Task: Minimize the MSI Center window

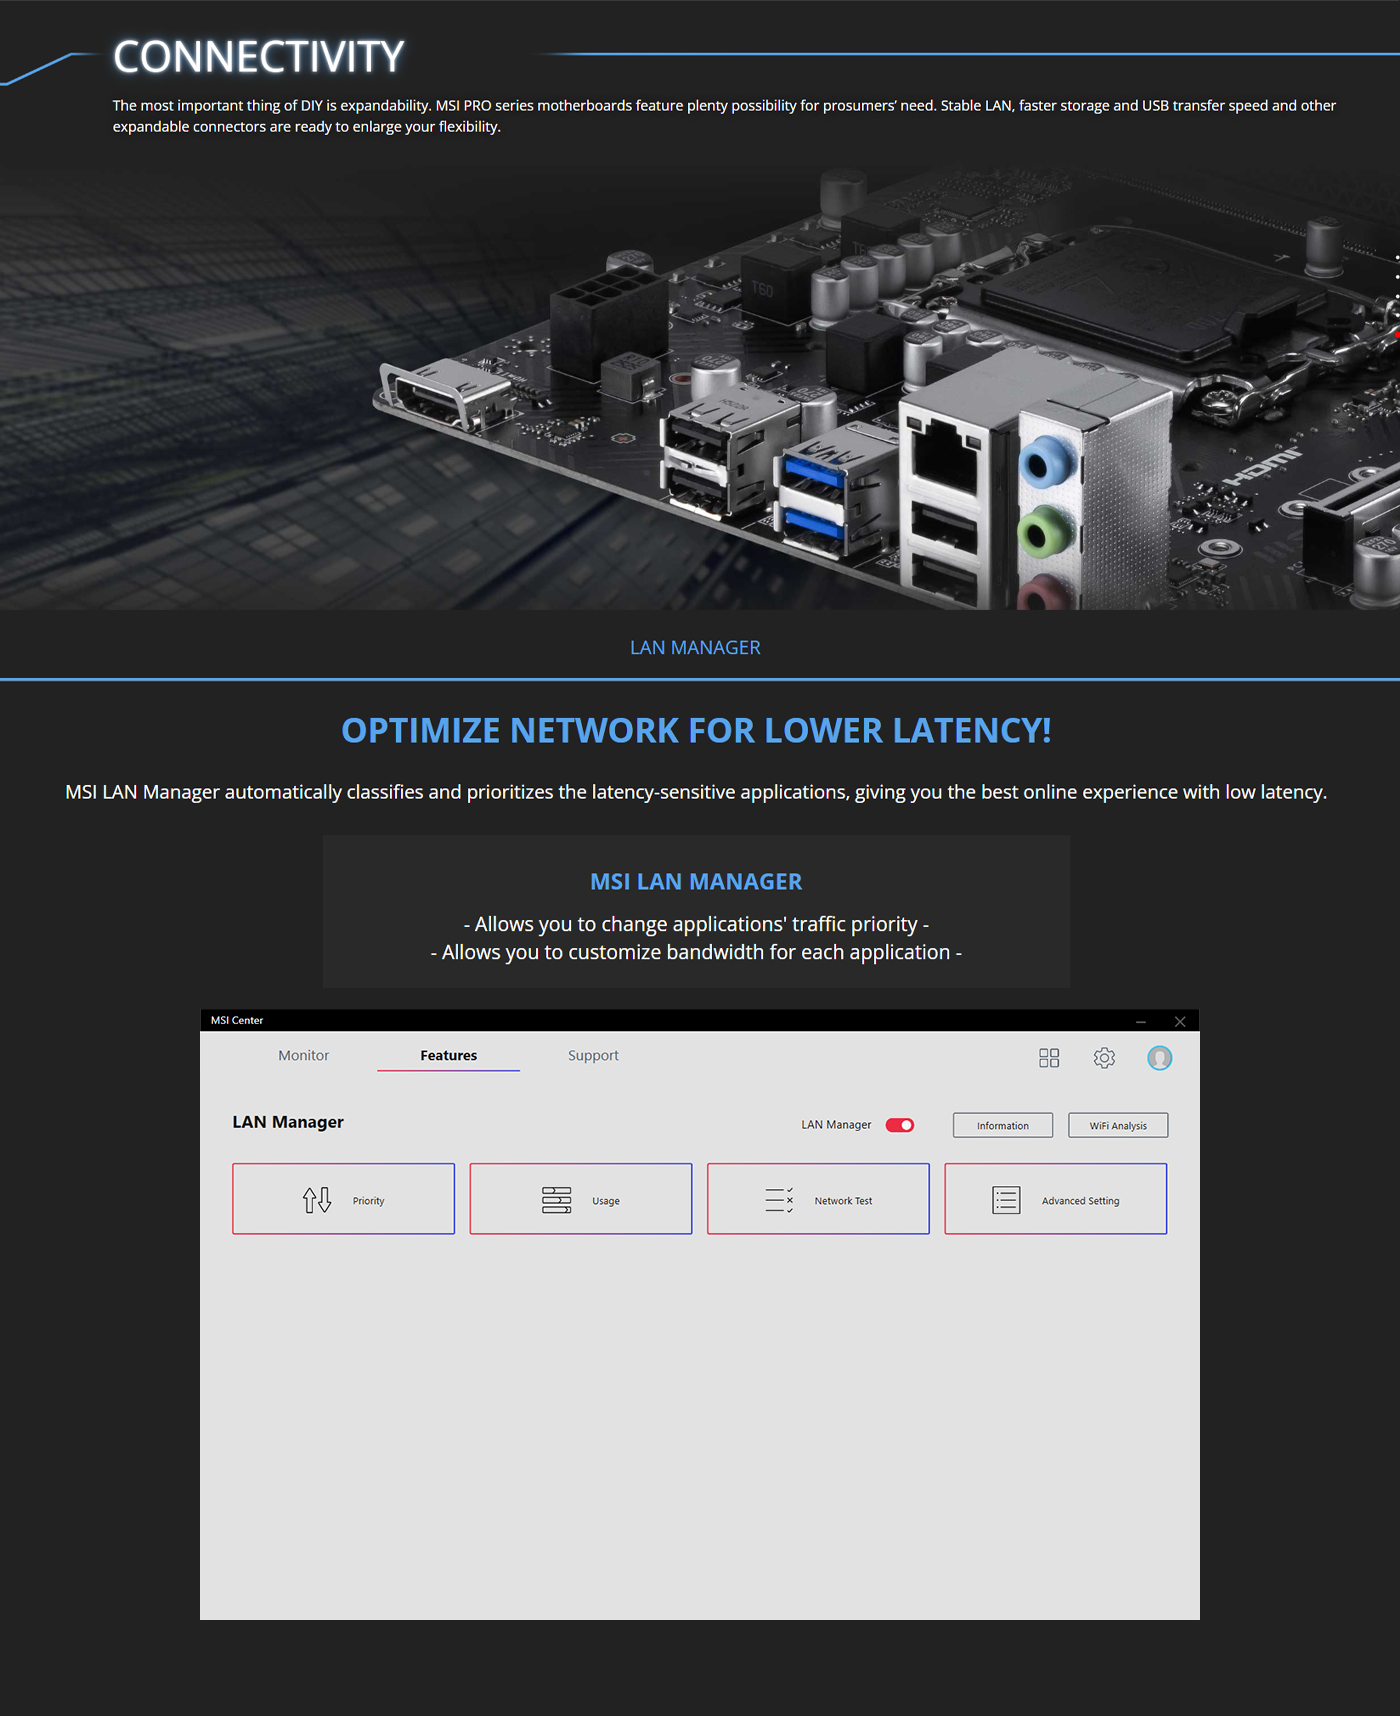Action: (x=1141, y=1021)
